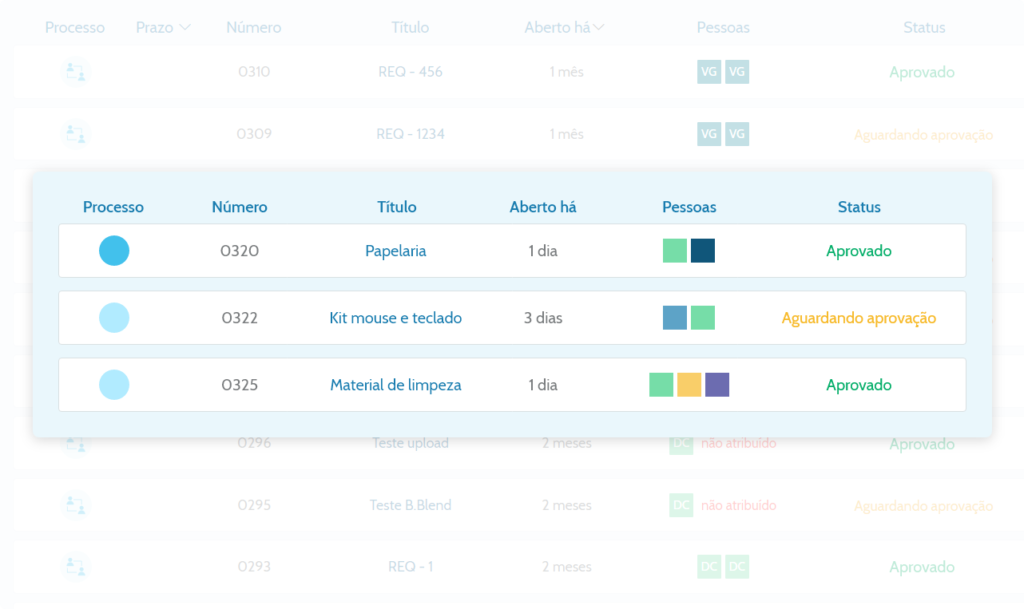
Task: Click the green person swatch in Papelaria row
Action: pyautogui.click(x=675, y=251)
